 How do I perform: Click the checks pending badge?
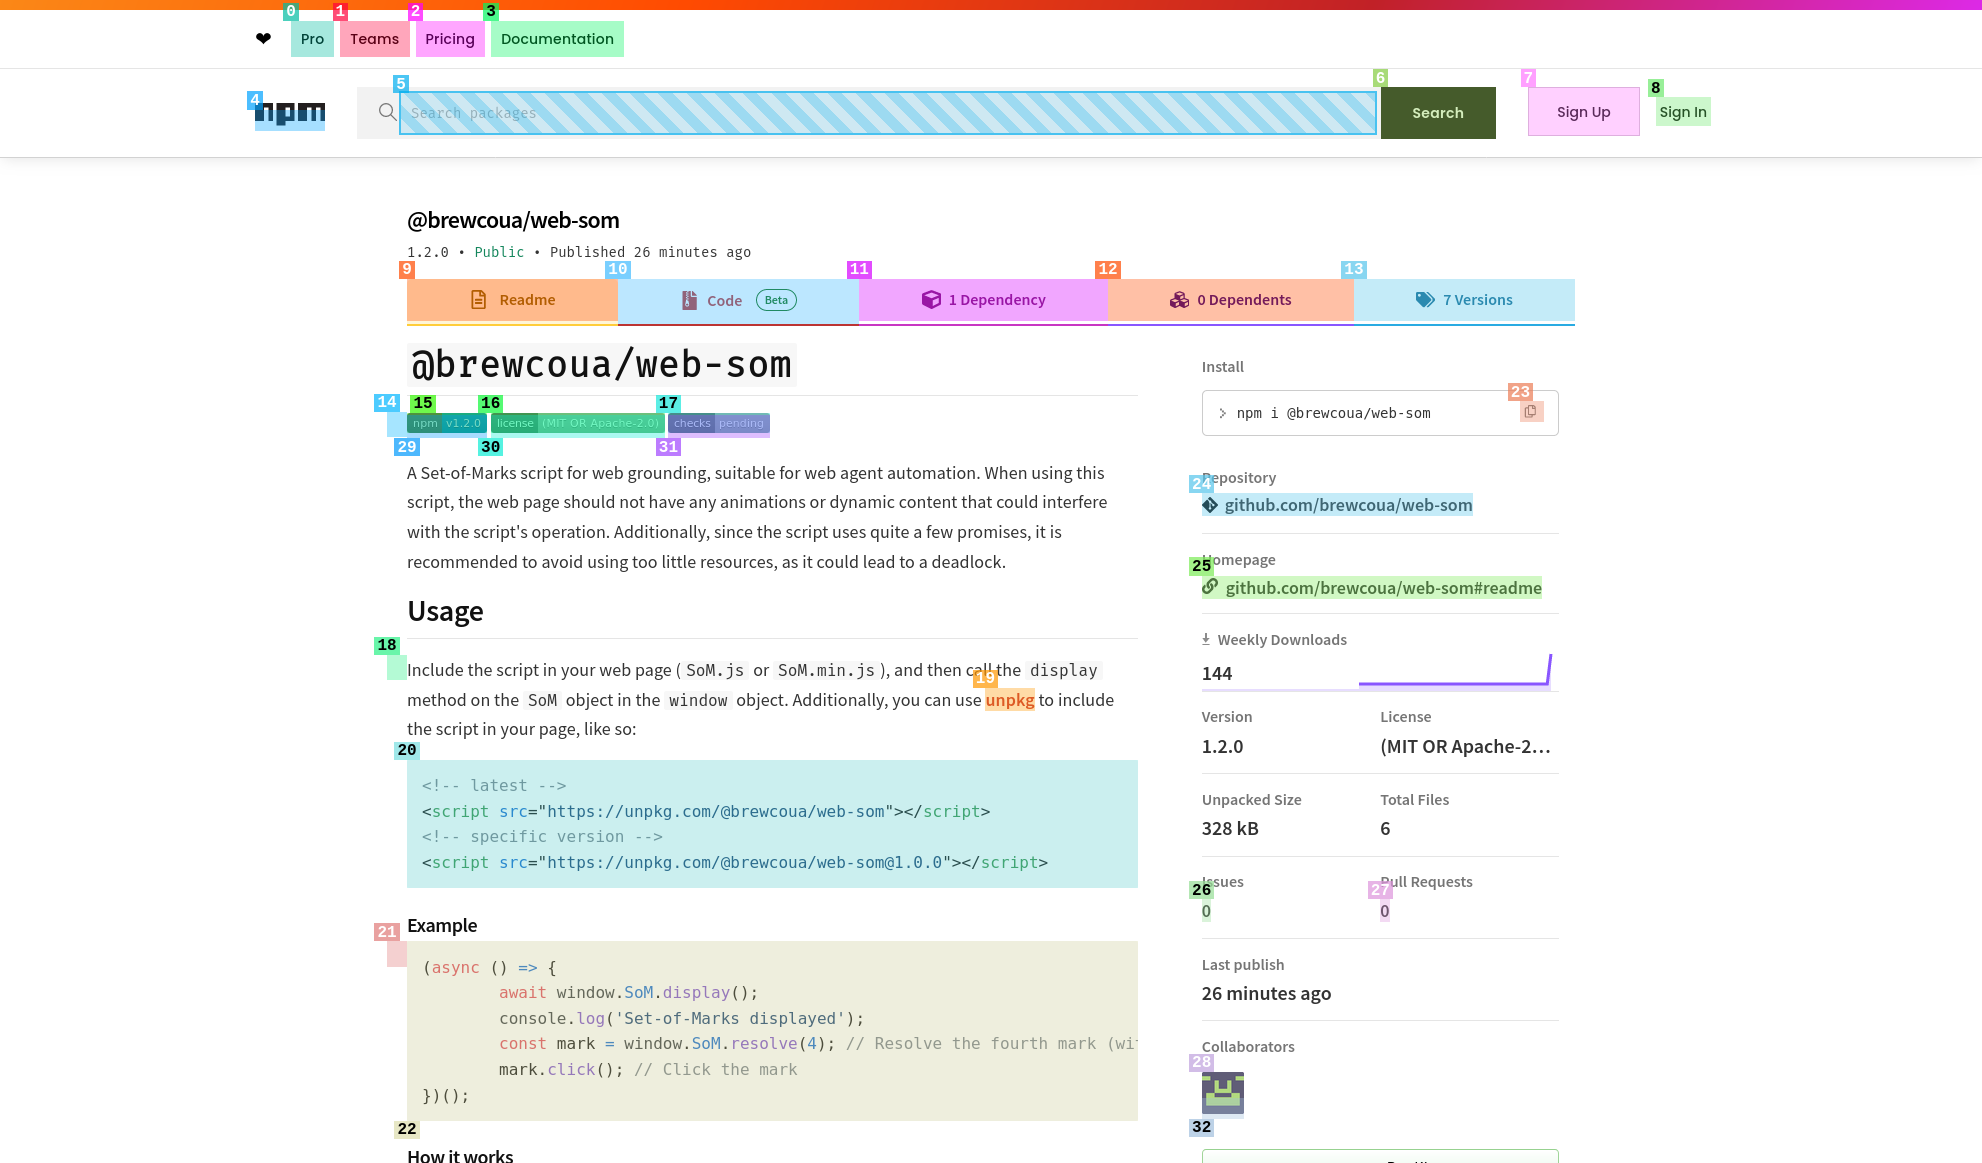tap(718, 423)
